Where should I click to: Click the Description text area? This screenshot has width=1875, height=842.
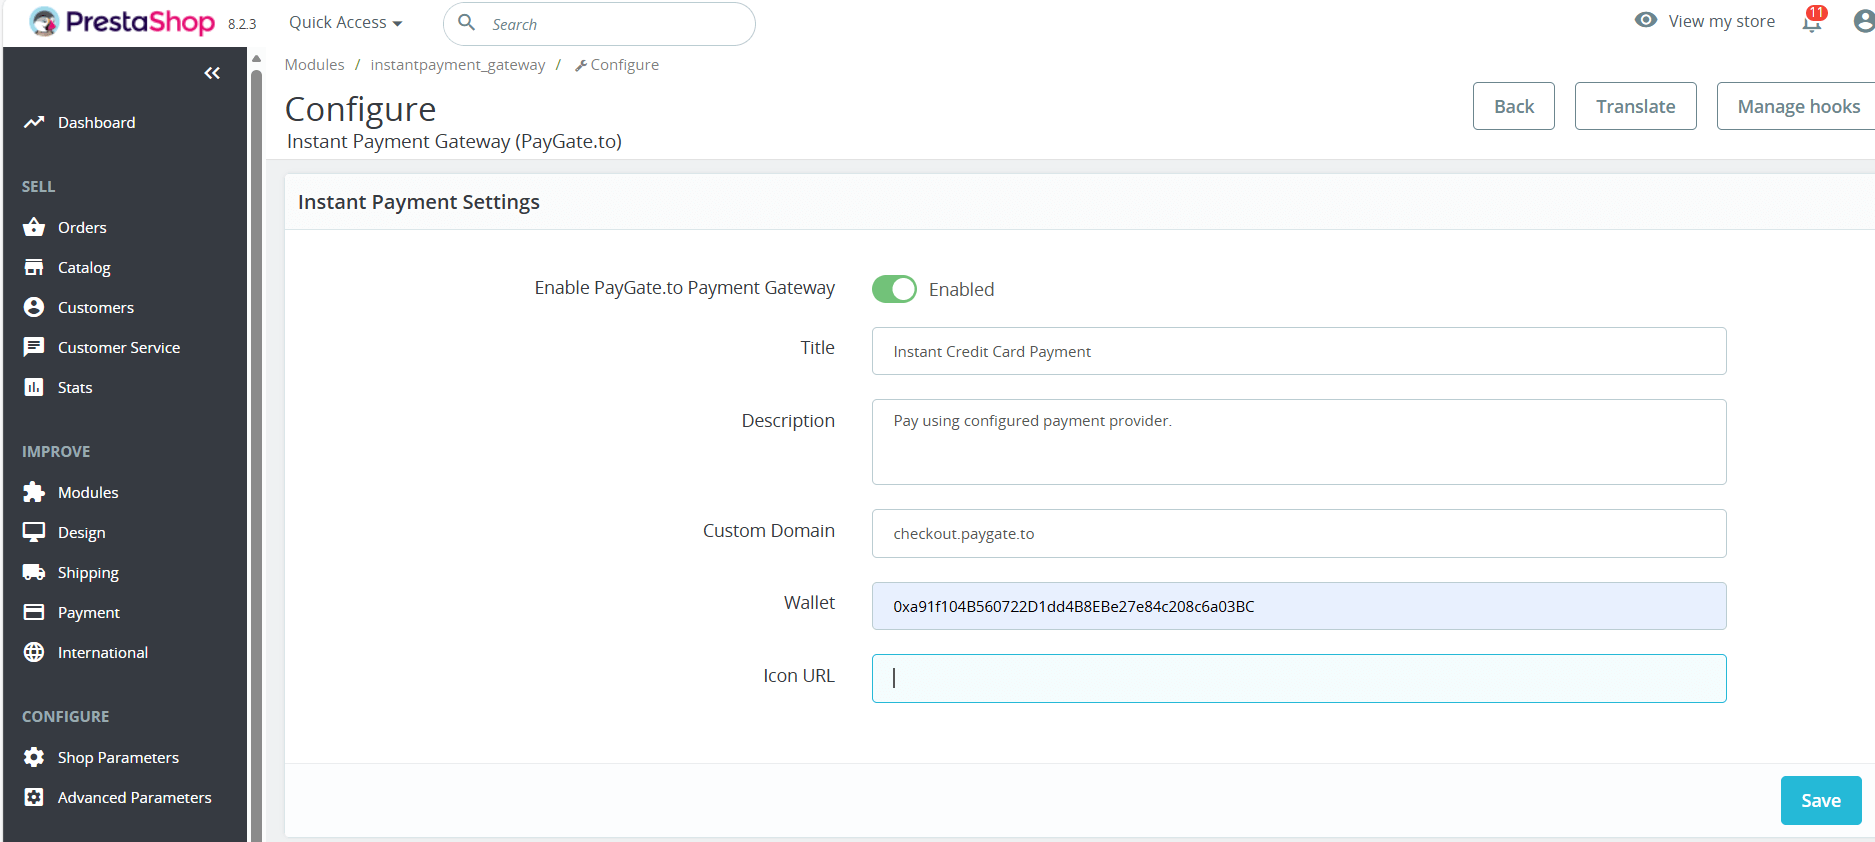(1299, 442)
